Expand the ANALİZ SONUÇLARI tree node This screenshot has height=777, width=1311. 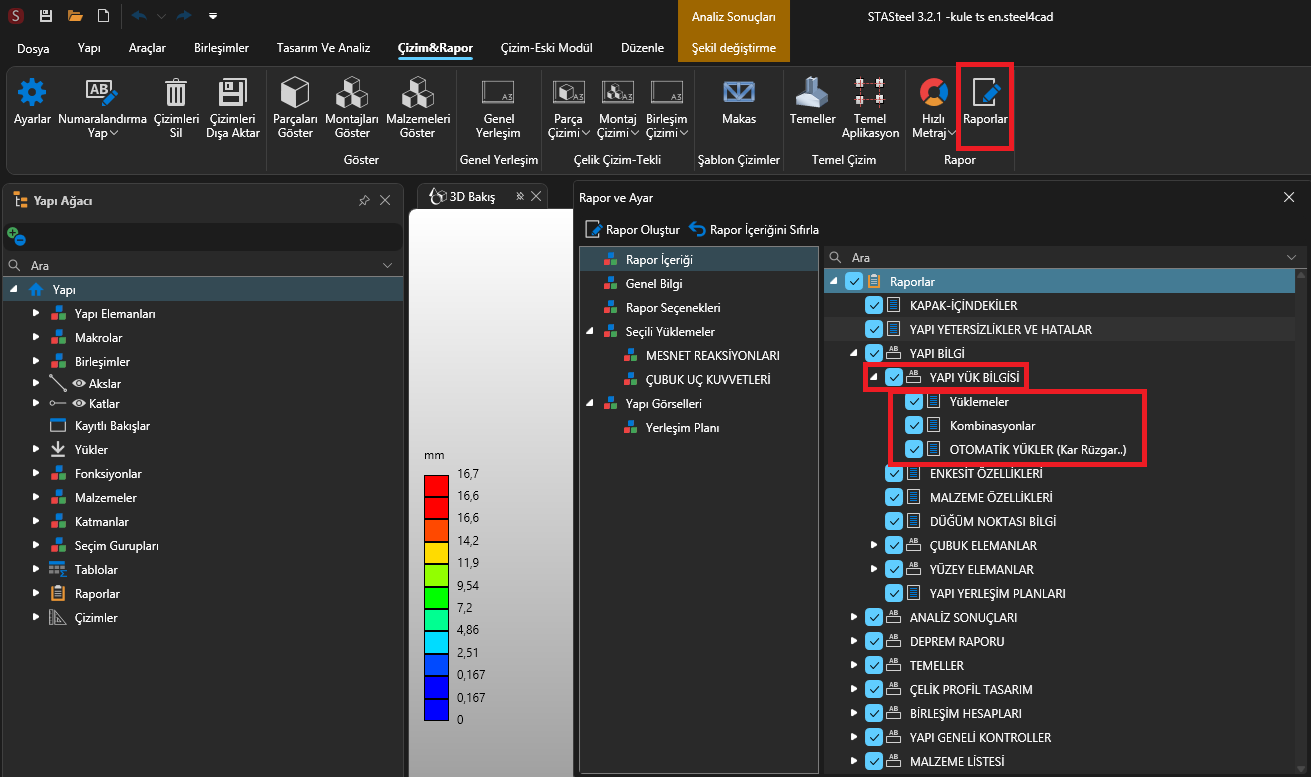pos(854,618)
